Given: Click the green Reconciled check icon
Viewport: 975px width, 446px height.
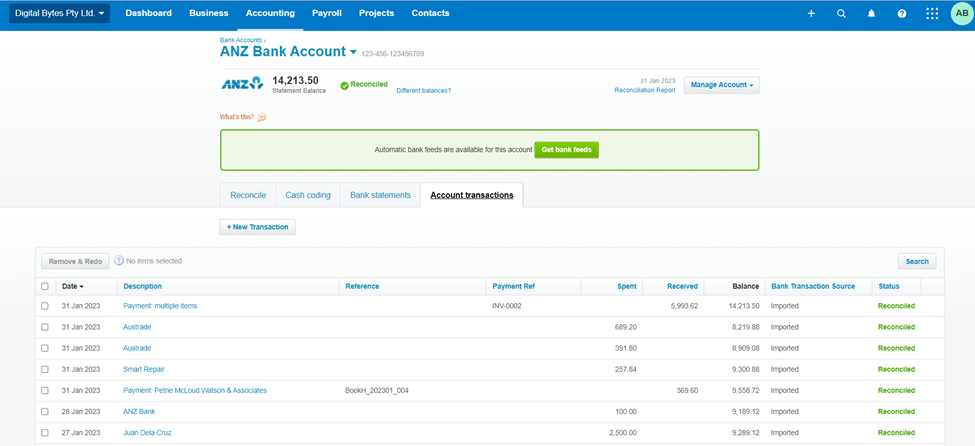Looking at the screenshot, I should coord(344,85).
